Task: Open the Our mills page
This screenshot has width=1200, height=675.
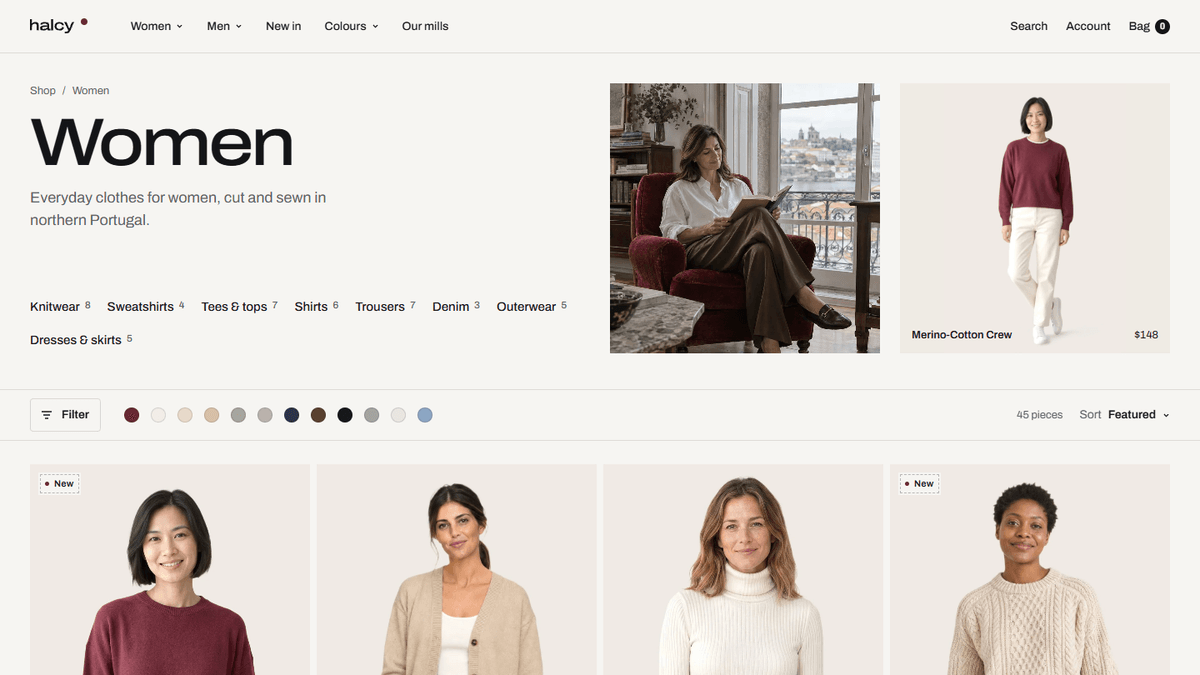Action: point(425,26)
